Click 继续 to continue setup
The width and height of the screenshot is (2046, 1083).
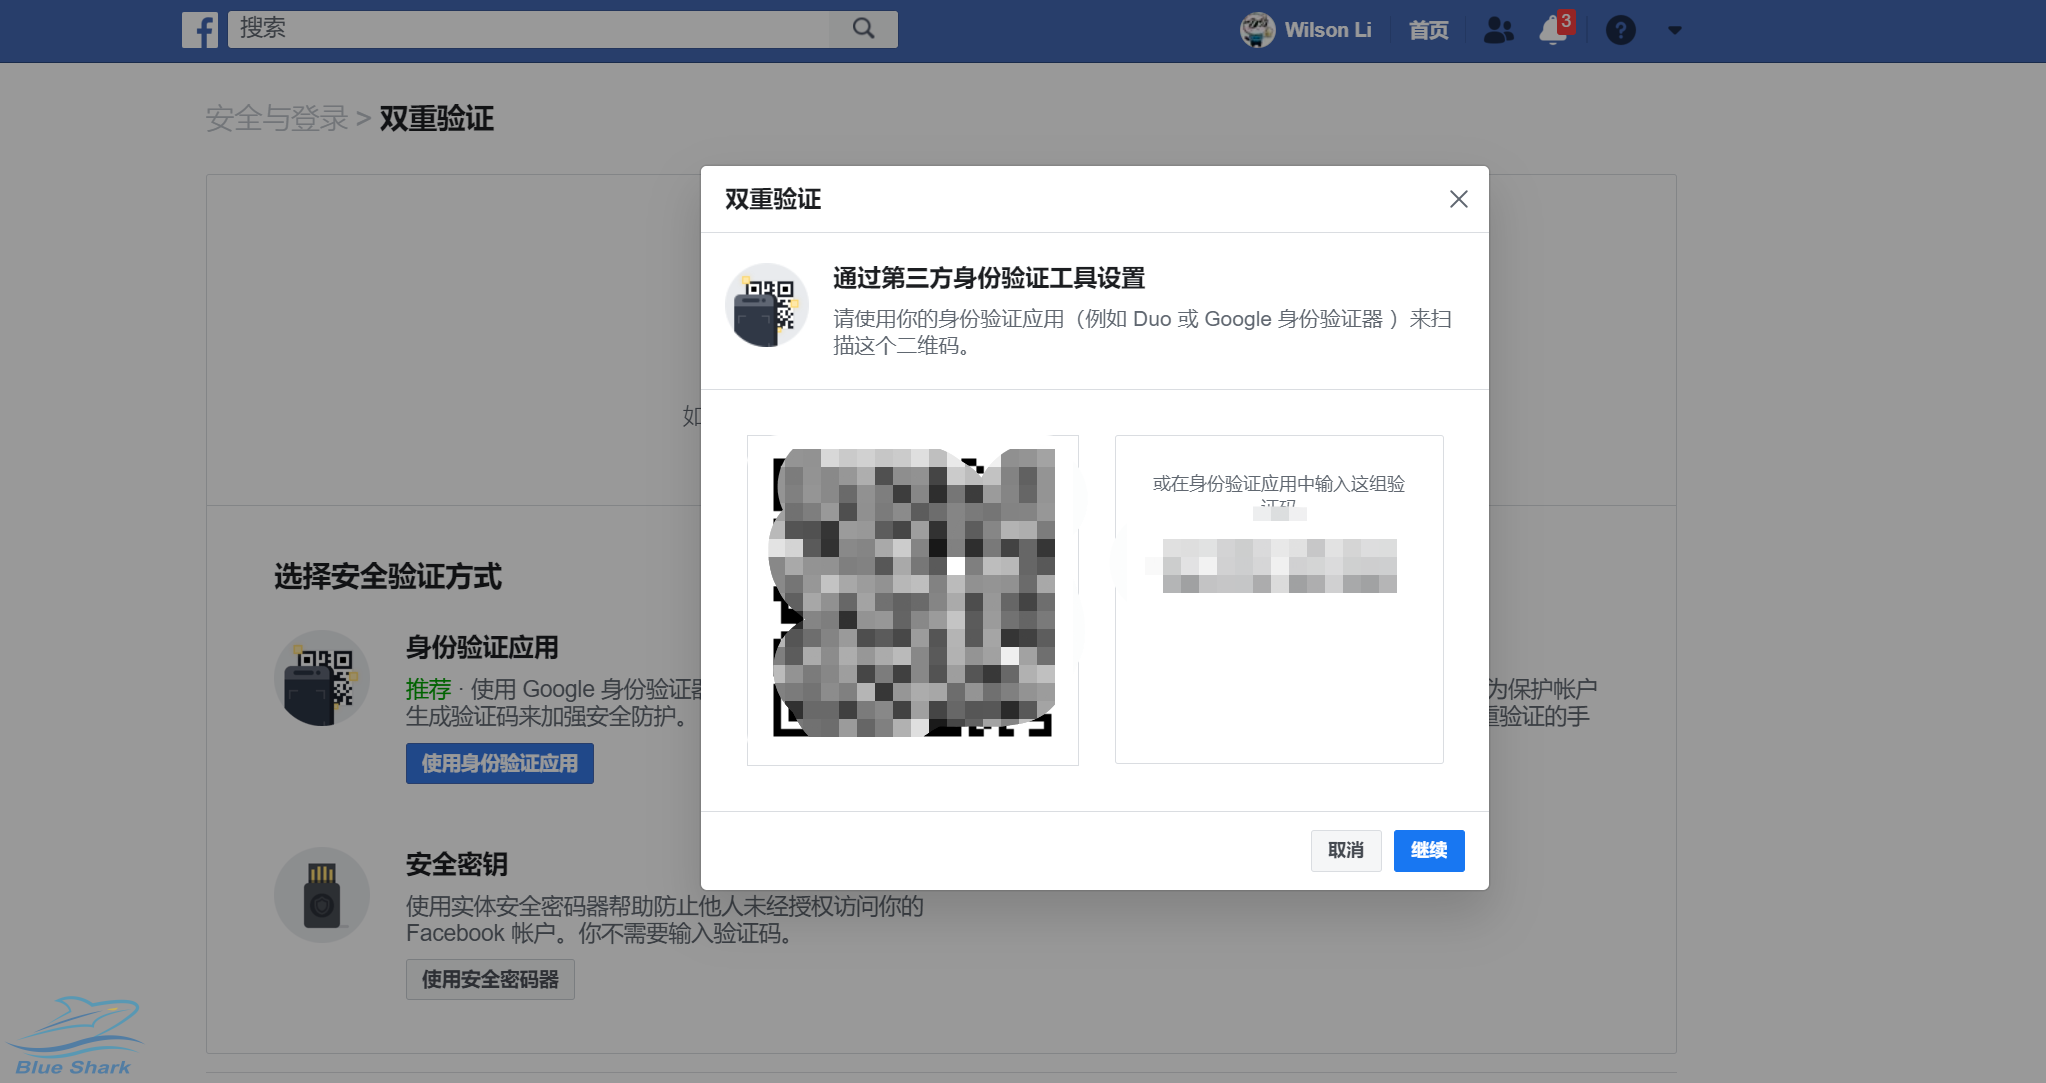[x=1429, y=850]
